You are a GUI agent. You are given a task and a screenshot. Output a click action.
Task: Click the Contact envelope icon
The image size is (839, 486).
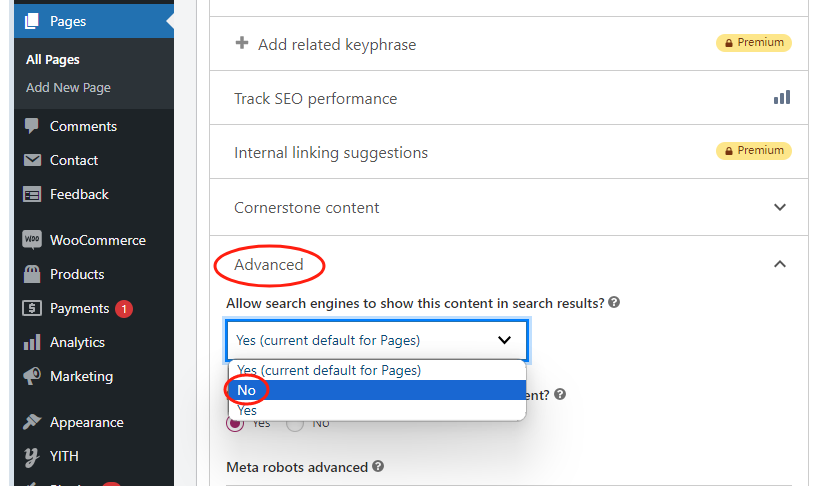[x=32, y=160]
